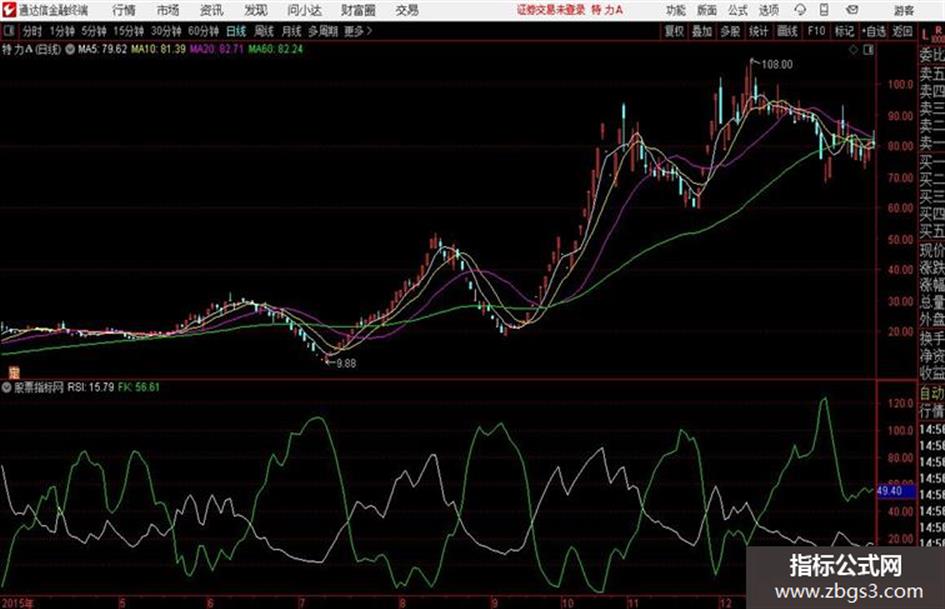Click the 复权 toolbar button
This screenshot has height=609, width=945.
pos(674,31)
